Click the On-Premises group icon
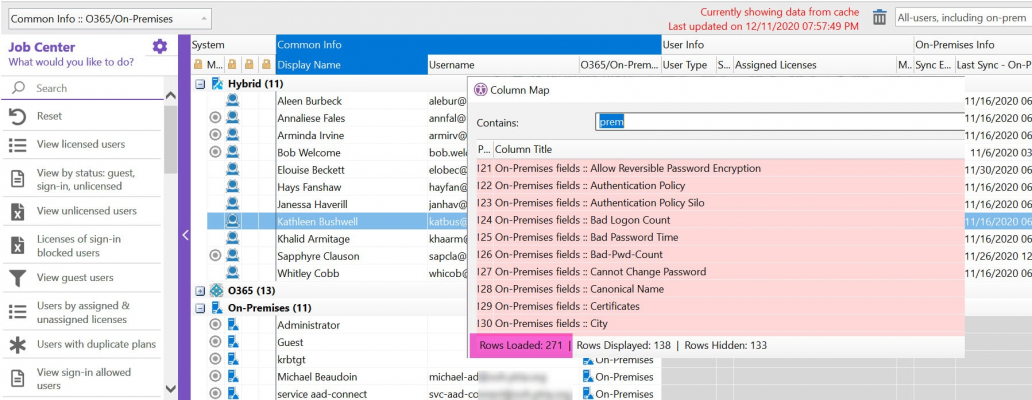Screen dimensions: 1032x400 (217, 307)
